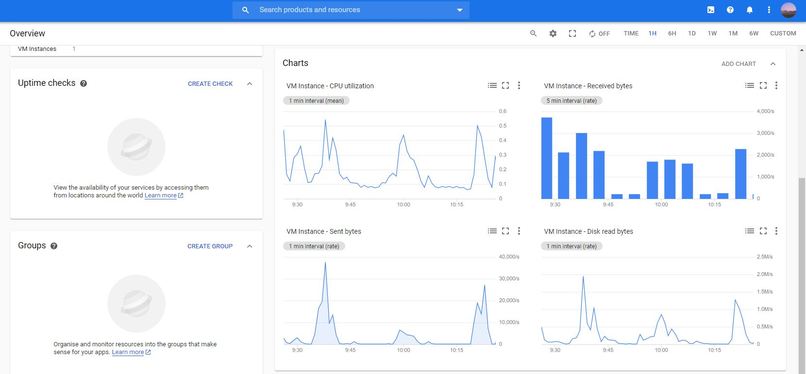The height and width of the screenshot is (374, 806).
Task: Open the help question mark menu
Action: point(730,10)
